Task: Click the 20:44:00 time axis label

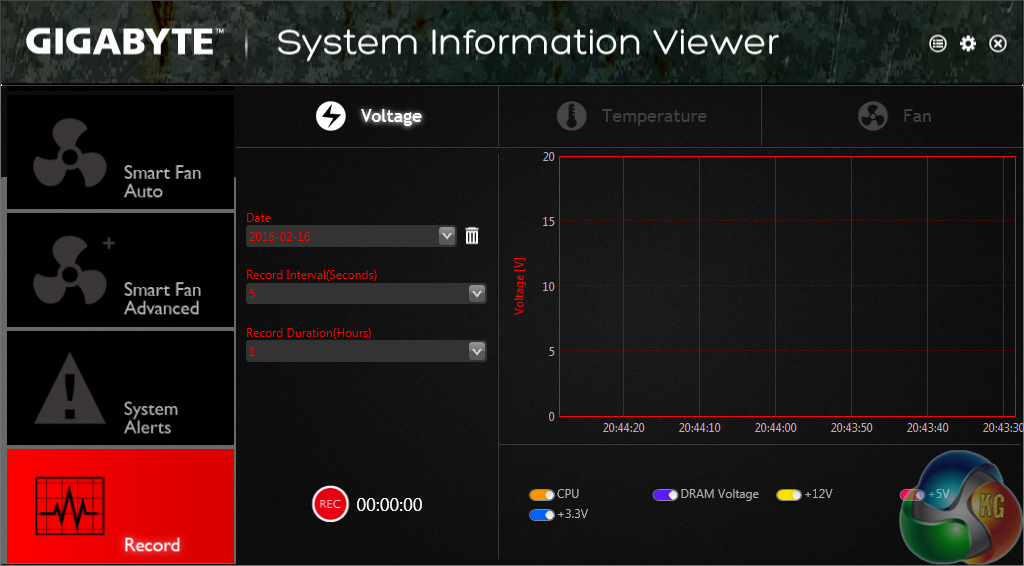Action: point(775,428)
